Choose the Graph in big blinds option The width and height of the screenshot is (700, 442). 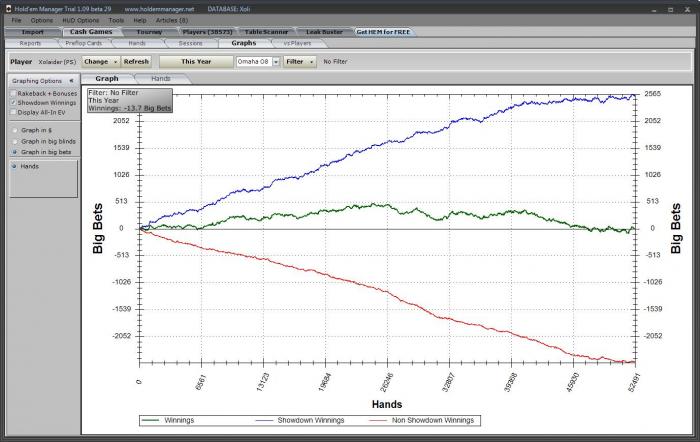[13, 141]
